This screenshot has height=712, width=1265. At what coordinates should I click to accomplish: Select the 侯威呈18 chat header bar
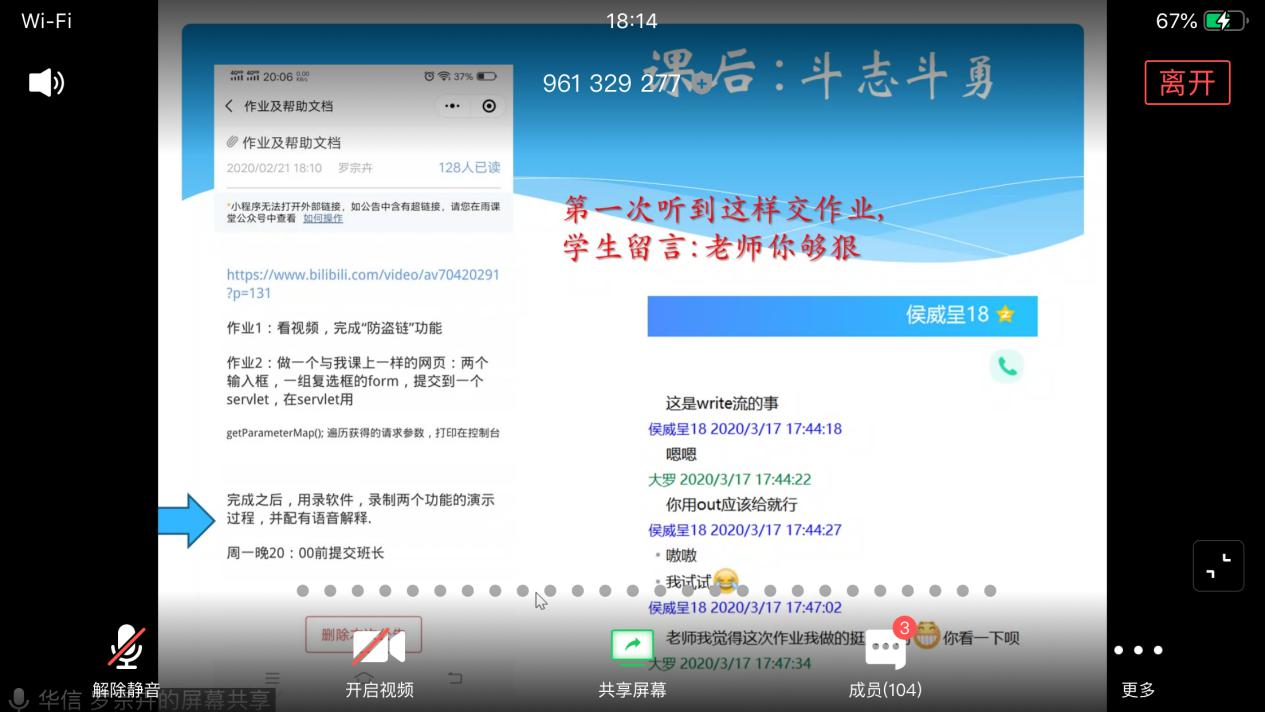pos(841,315)
